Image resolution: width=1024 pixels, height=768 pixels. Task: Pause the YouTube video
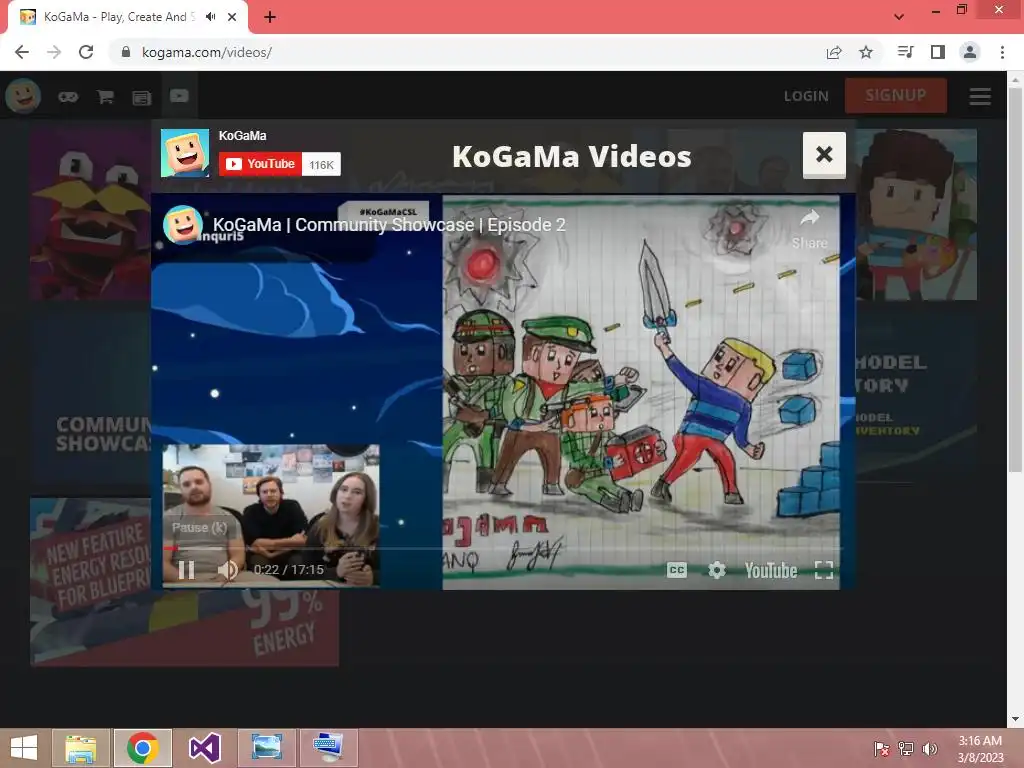[x=186, y=570]
